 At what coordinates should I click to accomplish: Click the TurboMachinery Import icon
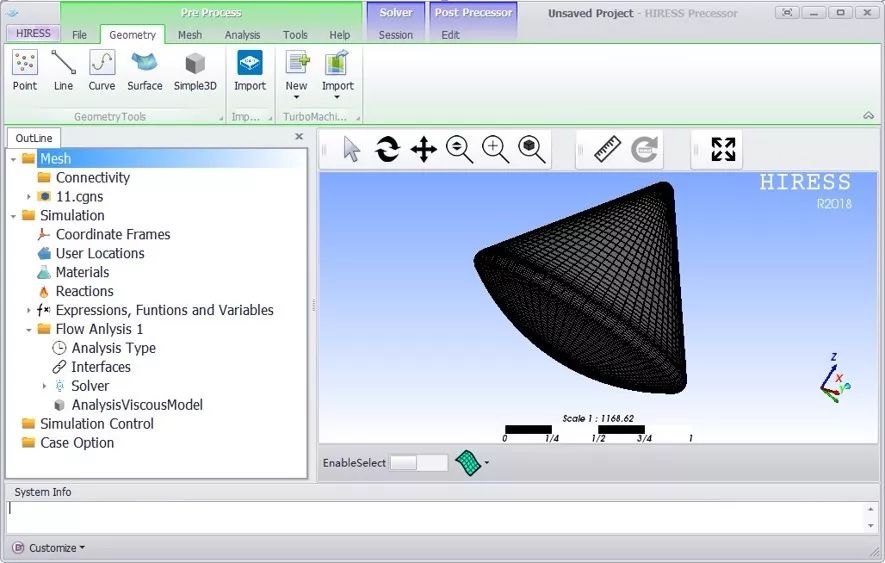coord(337,63)
